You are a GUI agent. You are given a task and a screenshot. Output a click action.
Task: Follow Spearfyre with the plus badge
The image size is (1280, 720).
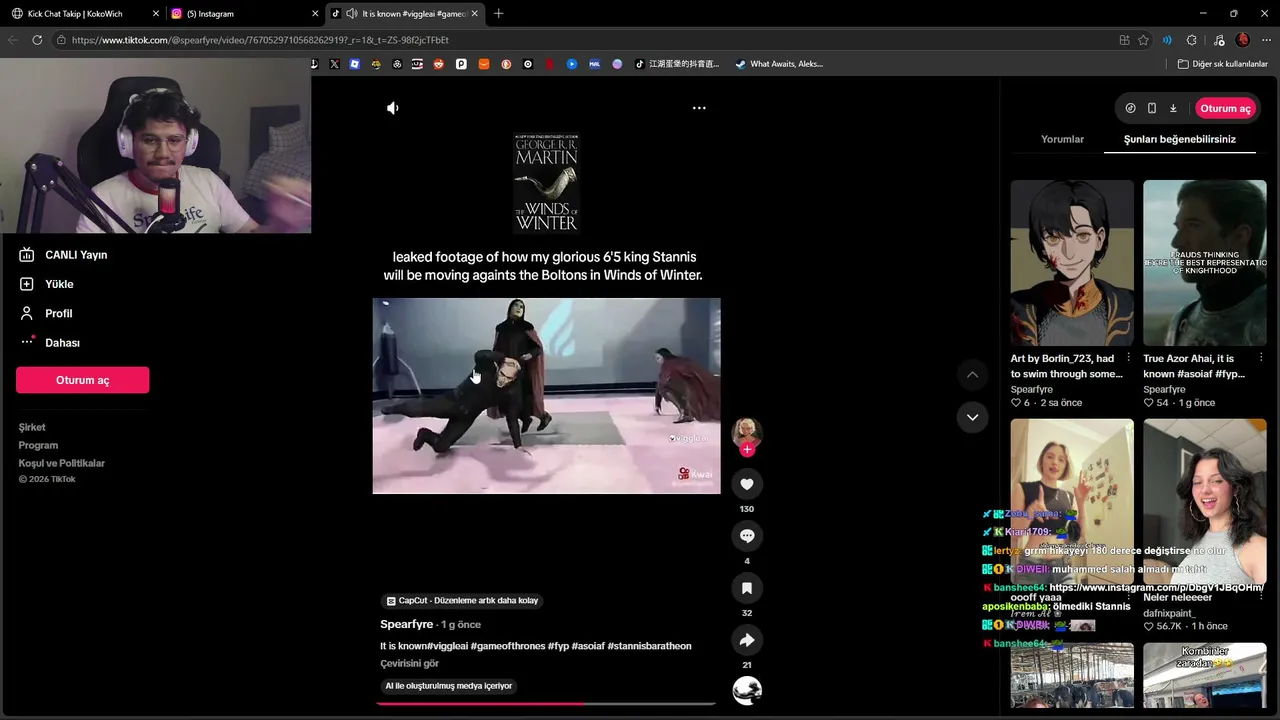[747, 449]
